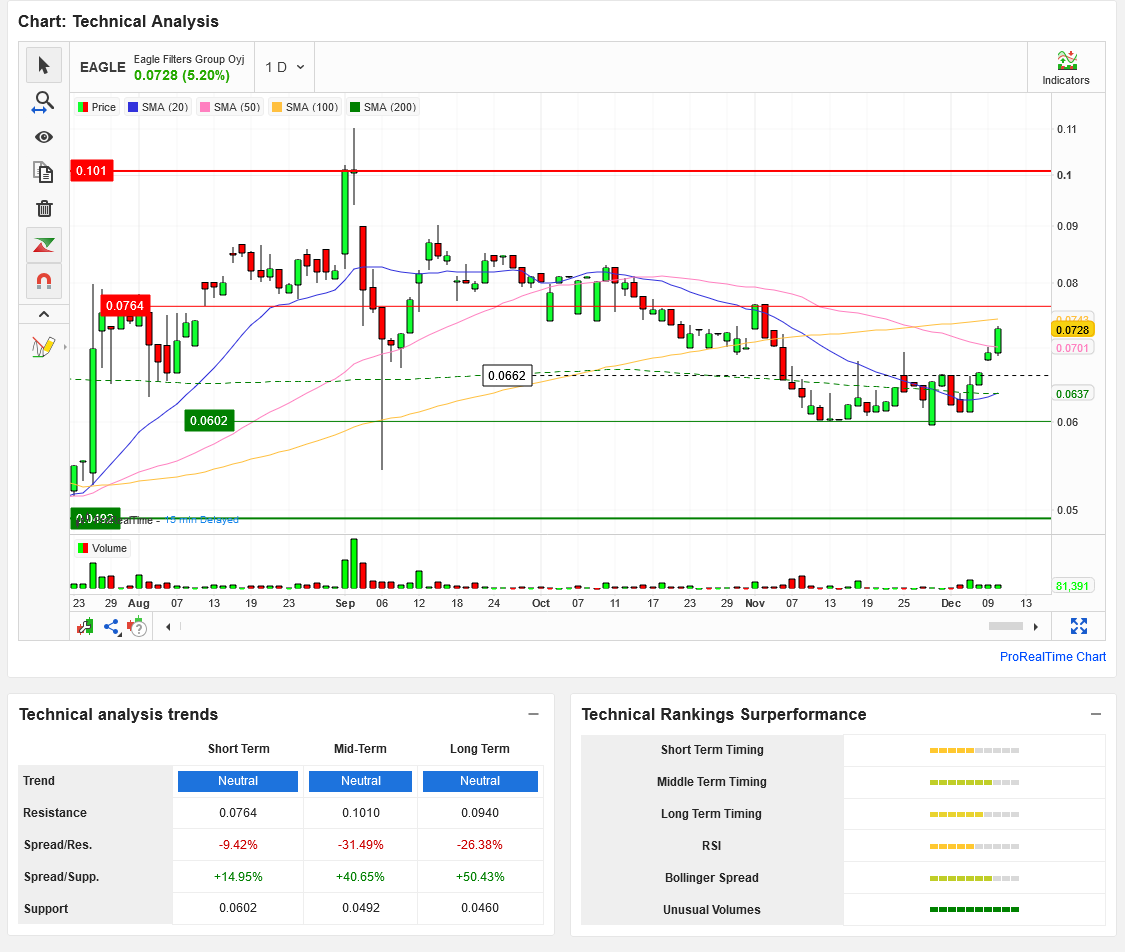Viewport: 1125px width, 952px height.
Task: Open chart settings wrench icon
Action: [87, 627]
